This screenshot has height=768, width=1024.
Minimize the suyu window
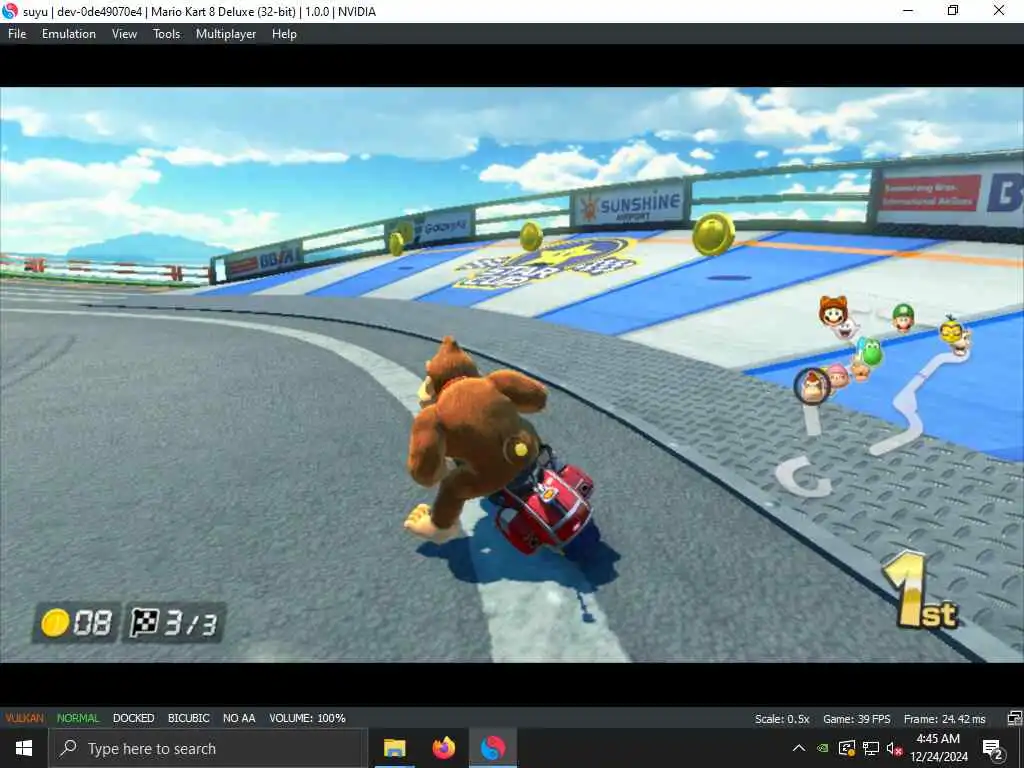pos(908,10)
